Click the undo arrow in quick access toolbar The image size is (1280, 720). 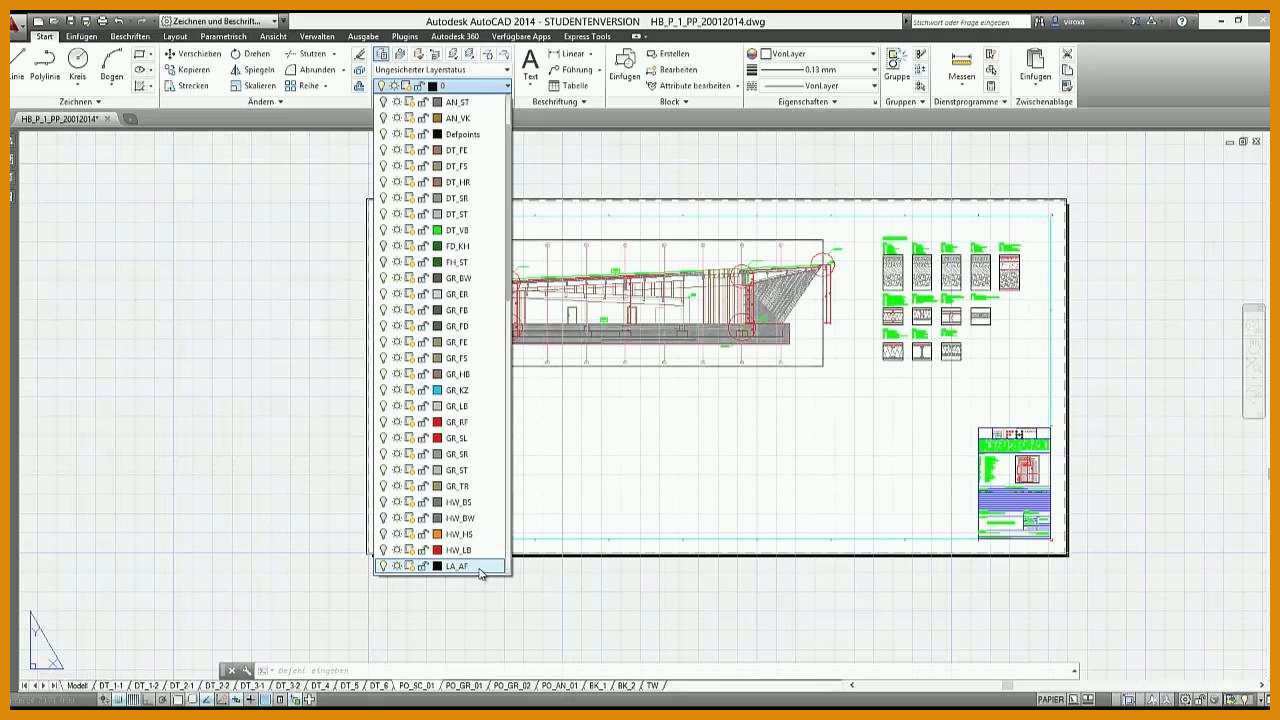[x=119, y=21]
